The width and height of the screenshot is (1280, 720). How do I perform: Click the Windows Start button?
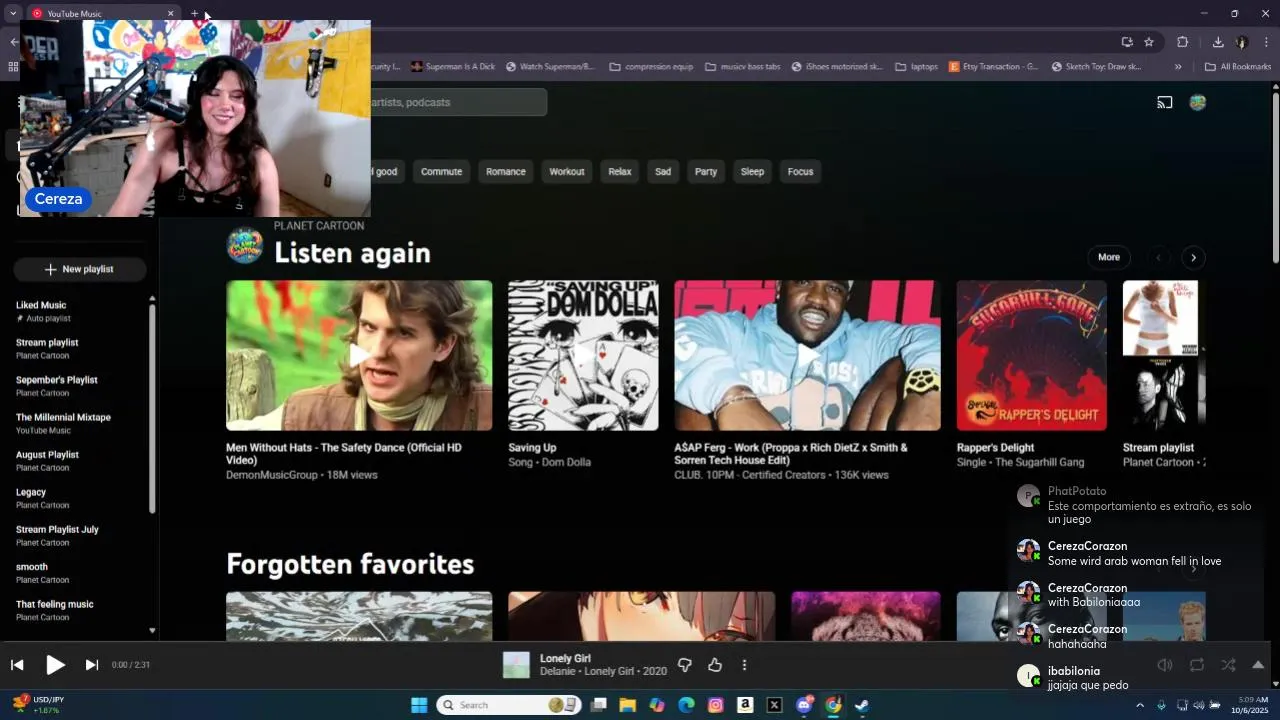419,705
